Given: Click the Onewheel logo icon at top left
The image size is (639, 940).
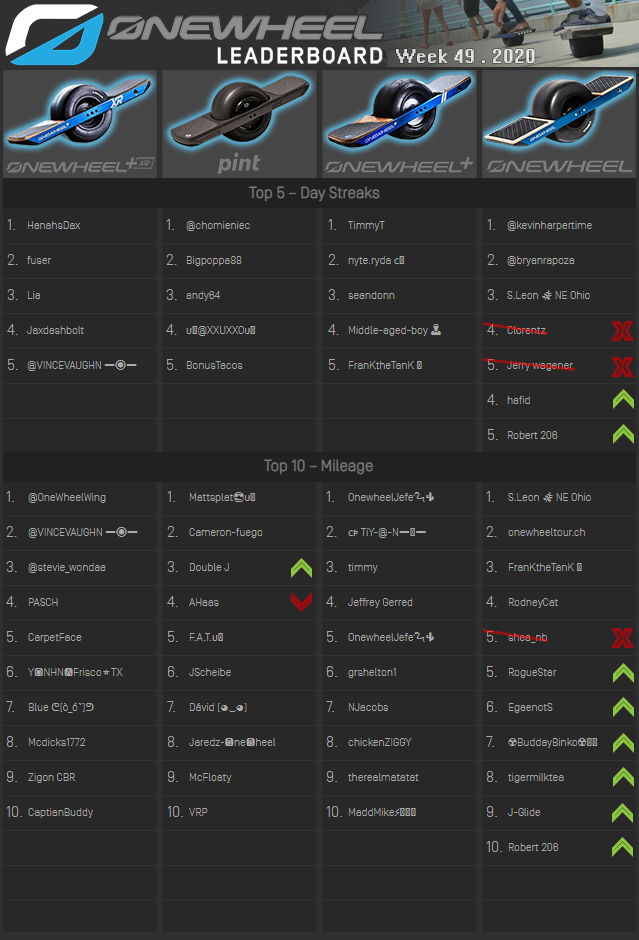Looking at the screenshot, I should (52, 33).
